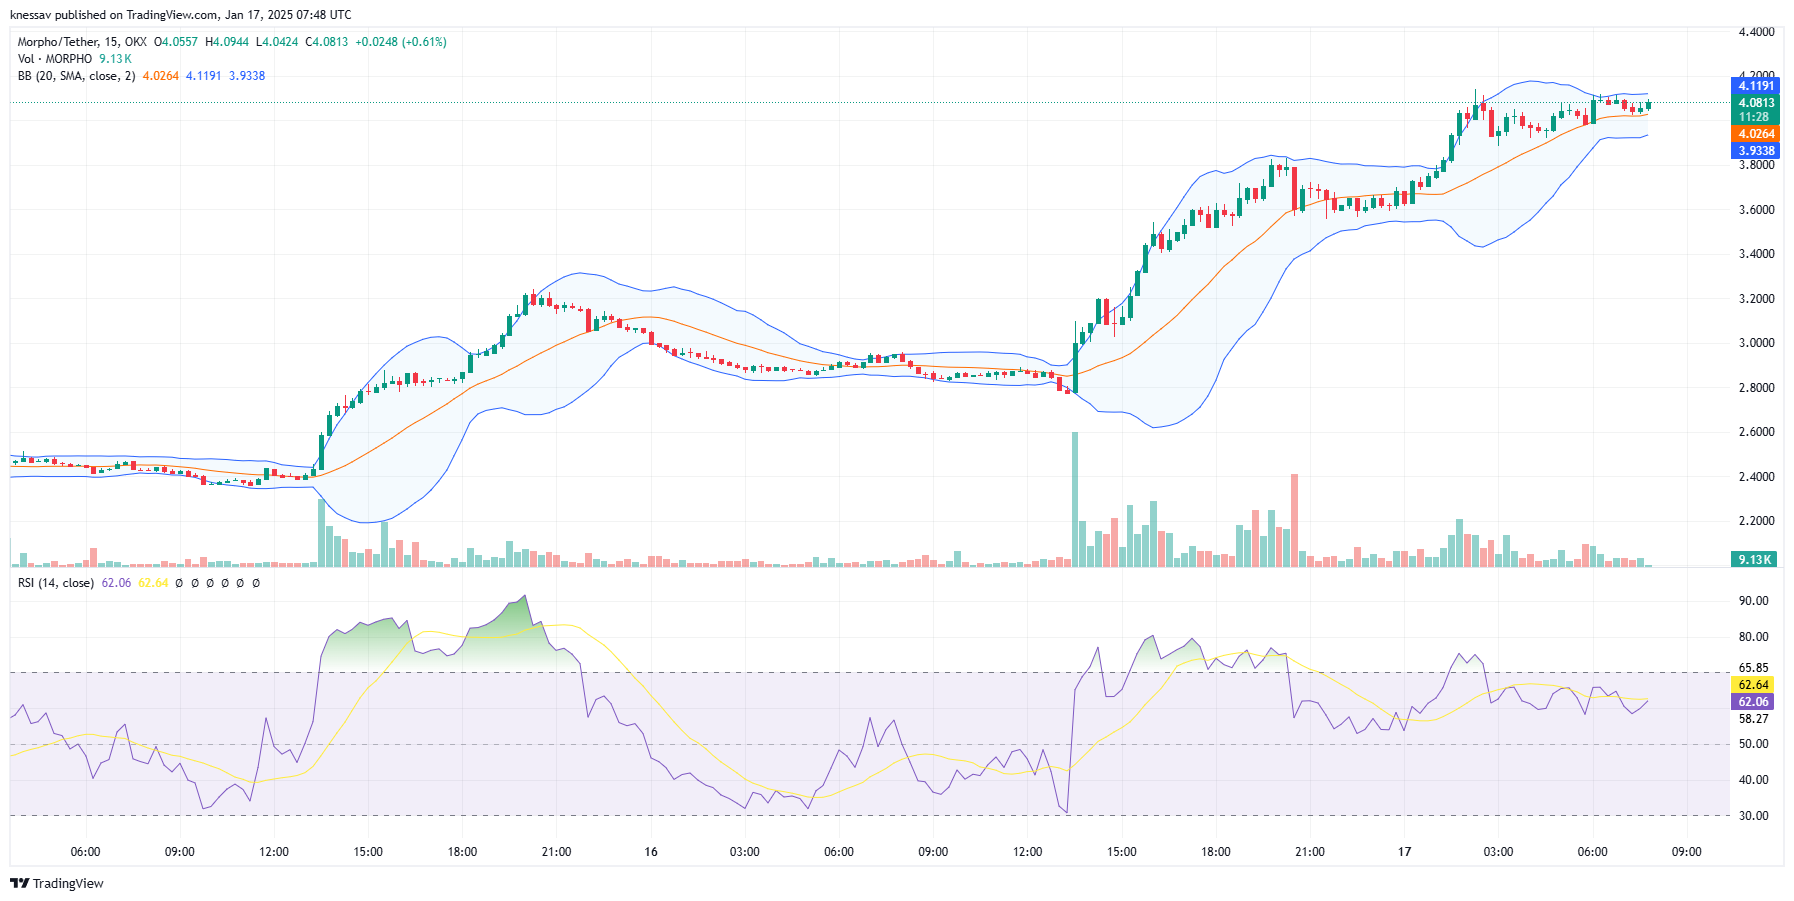Click the 80.00 RSI axis label
The width and height of the screenshot is (1794, 901).
(1753, 637)
